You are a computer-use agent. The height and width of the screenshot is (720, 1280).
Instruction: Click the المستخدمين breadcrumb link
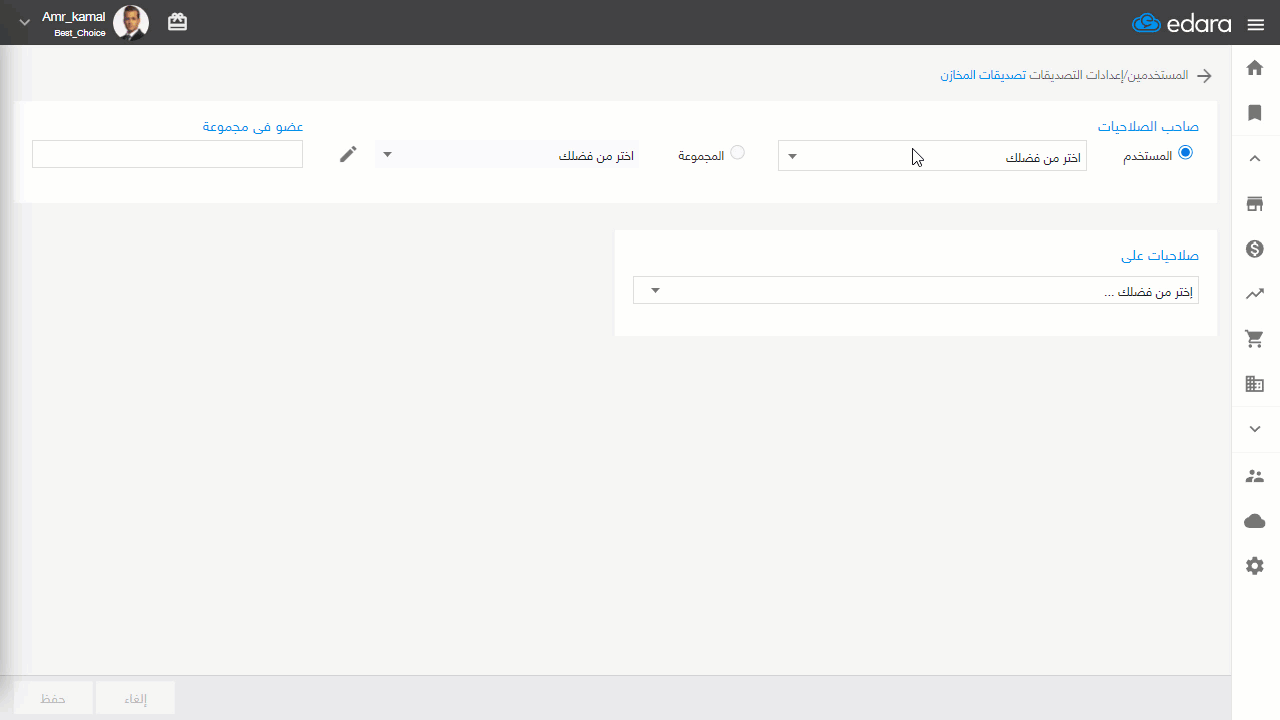pos(1158,76)
